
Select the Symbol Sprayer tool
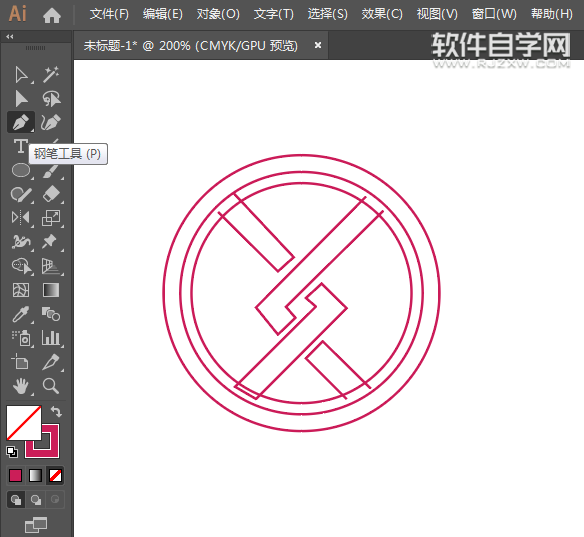(x=21, y=338)
